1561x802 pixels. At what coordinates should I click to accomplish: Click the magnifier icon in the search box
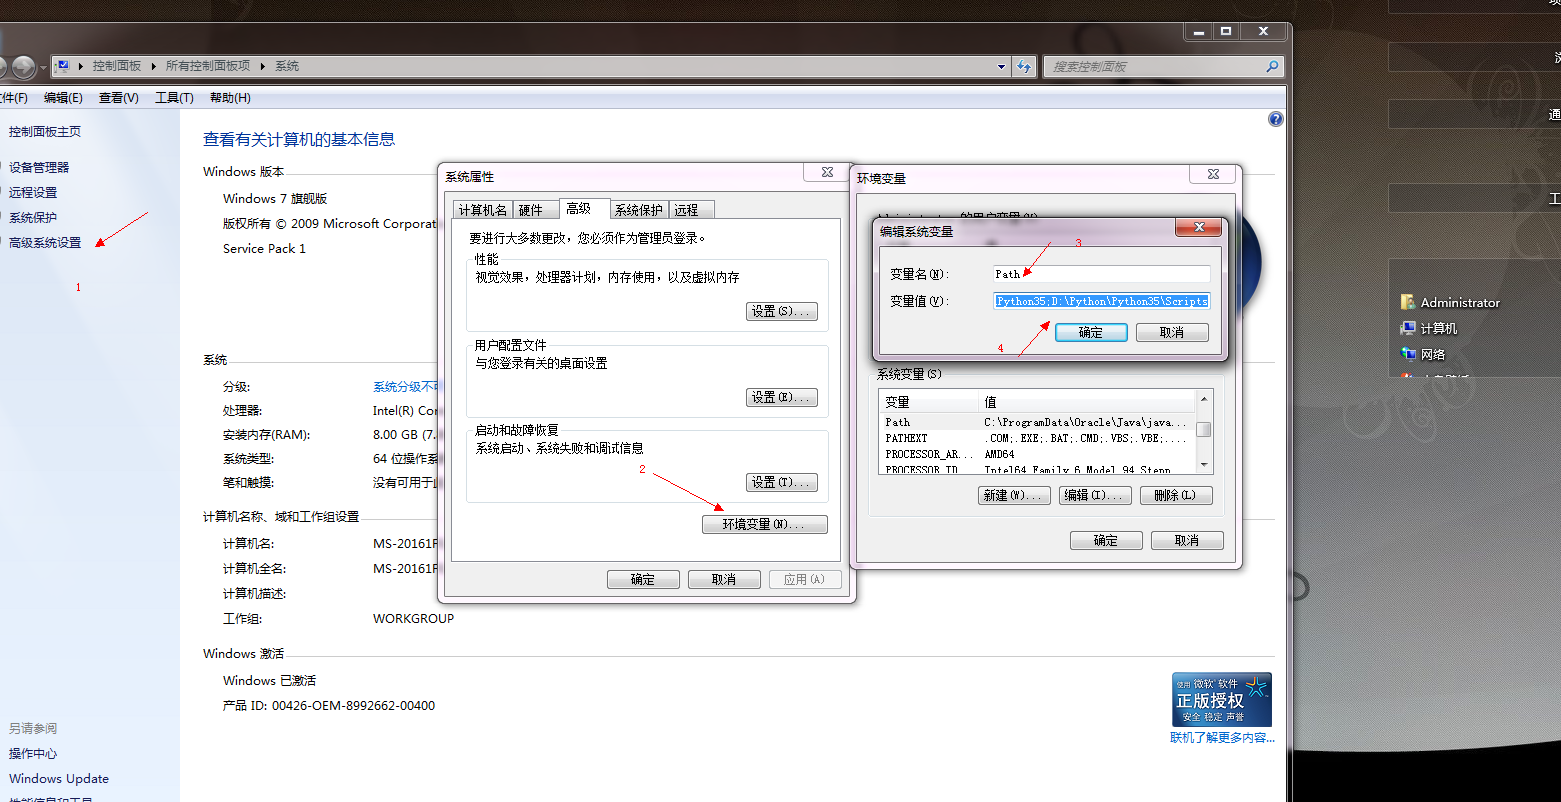point(1272,67)
